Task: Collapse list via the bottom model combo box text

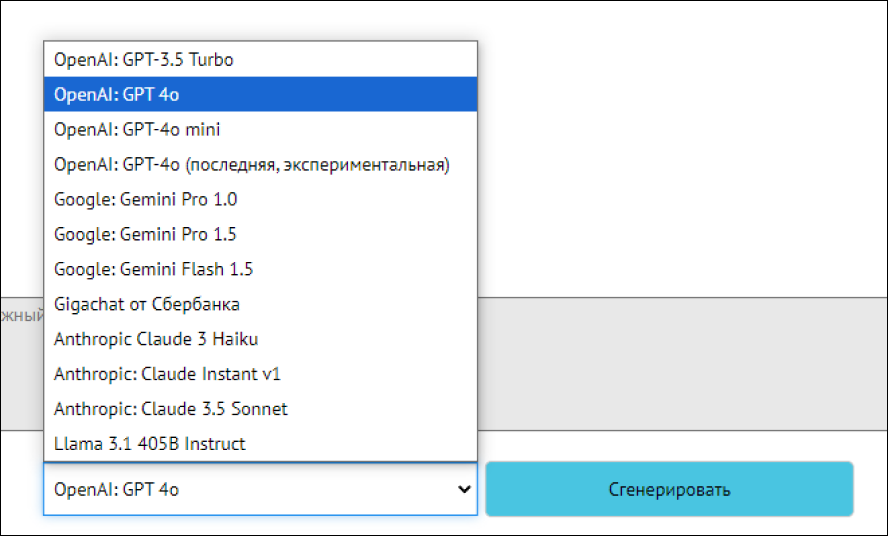Action: [x=118, y=490]
